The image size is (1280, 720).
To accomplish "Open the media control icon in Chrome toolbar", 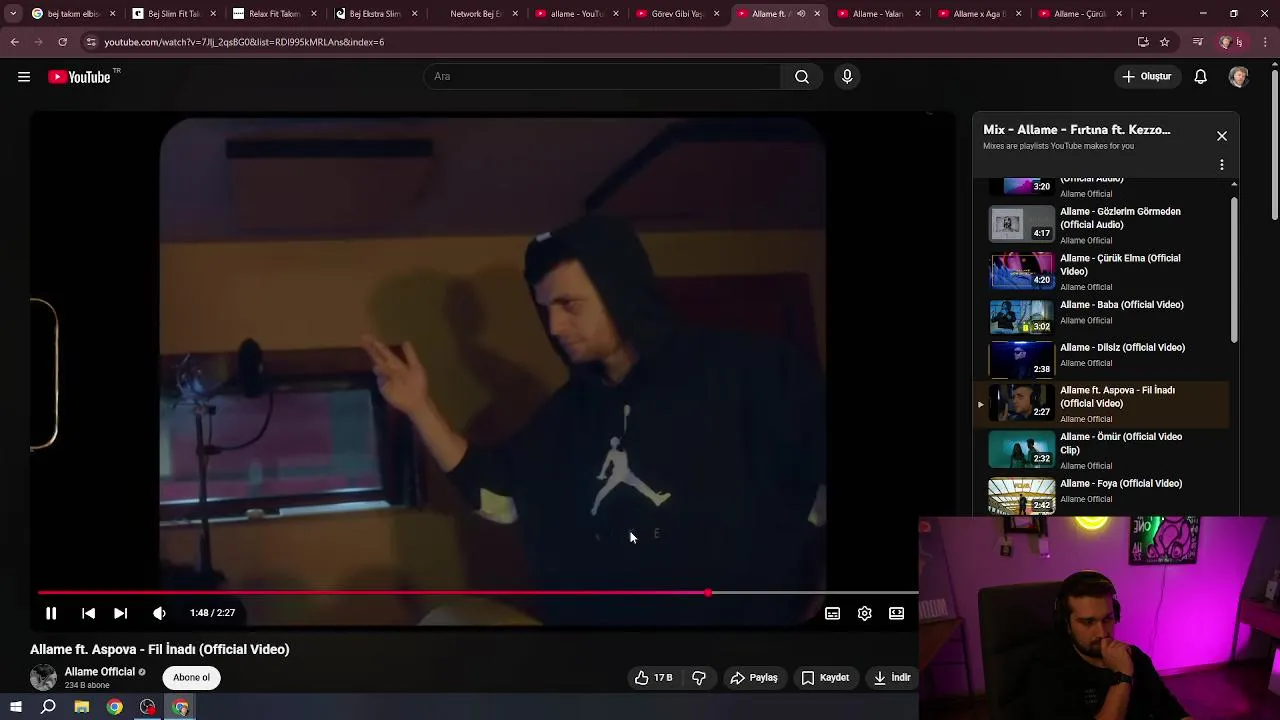I will click(x=1198, y=42).
